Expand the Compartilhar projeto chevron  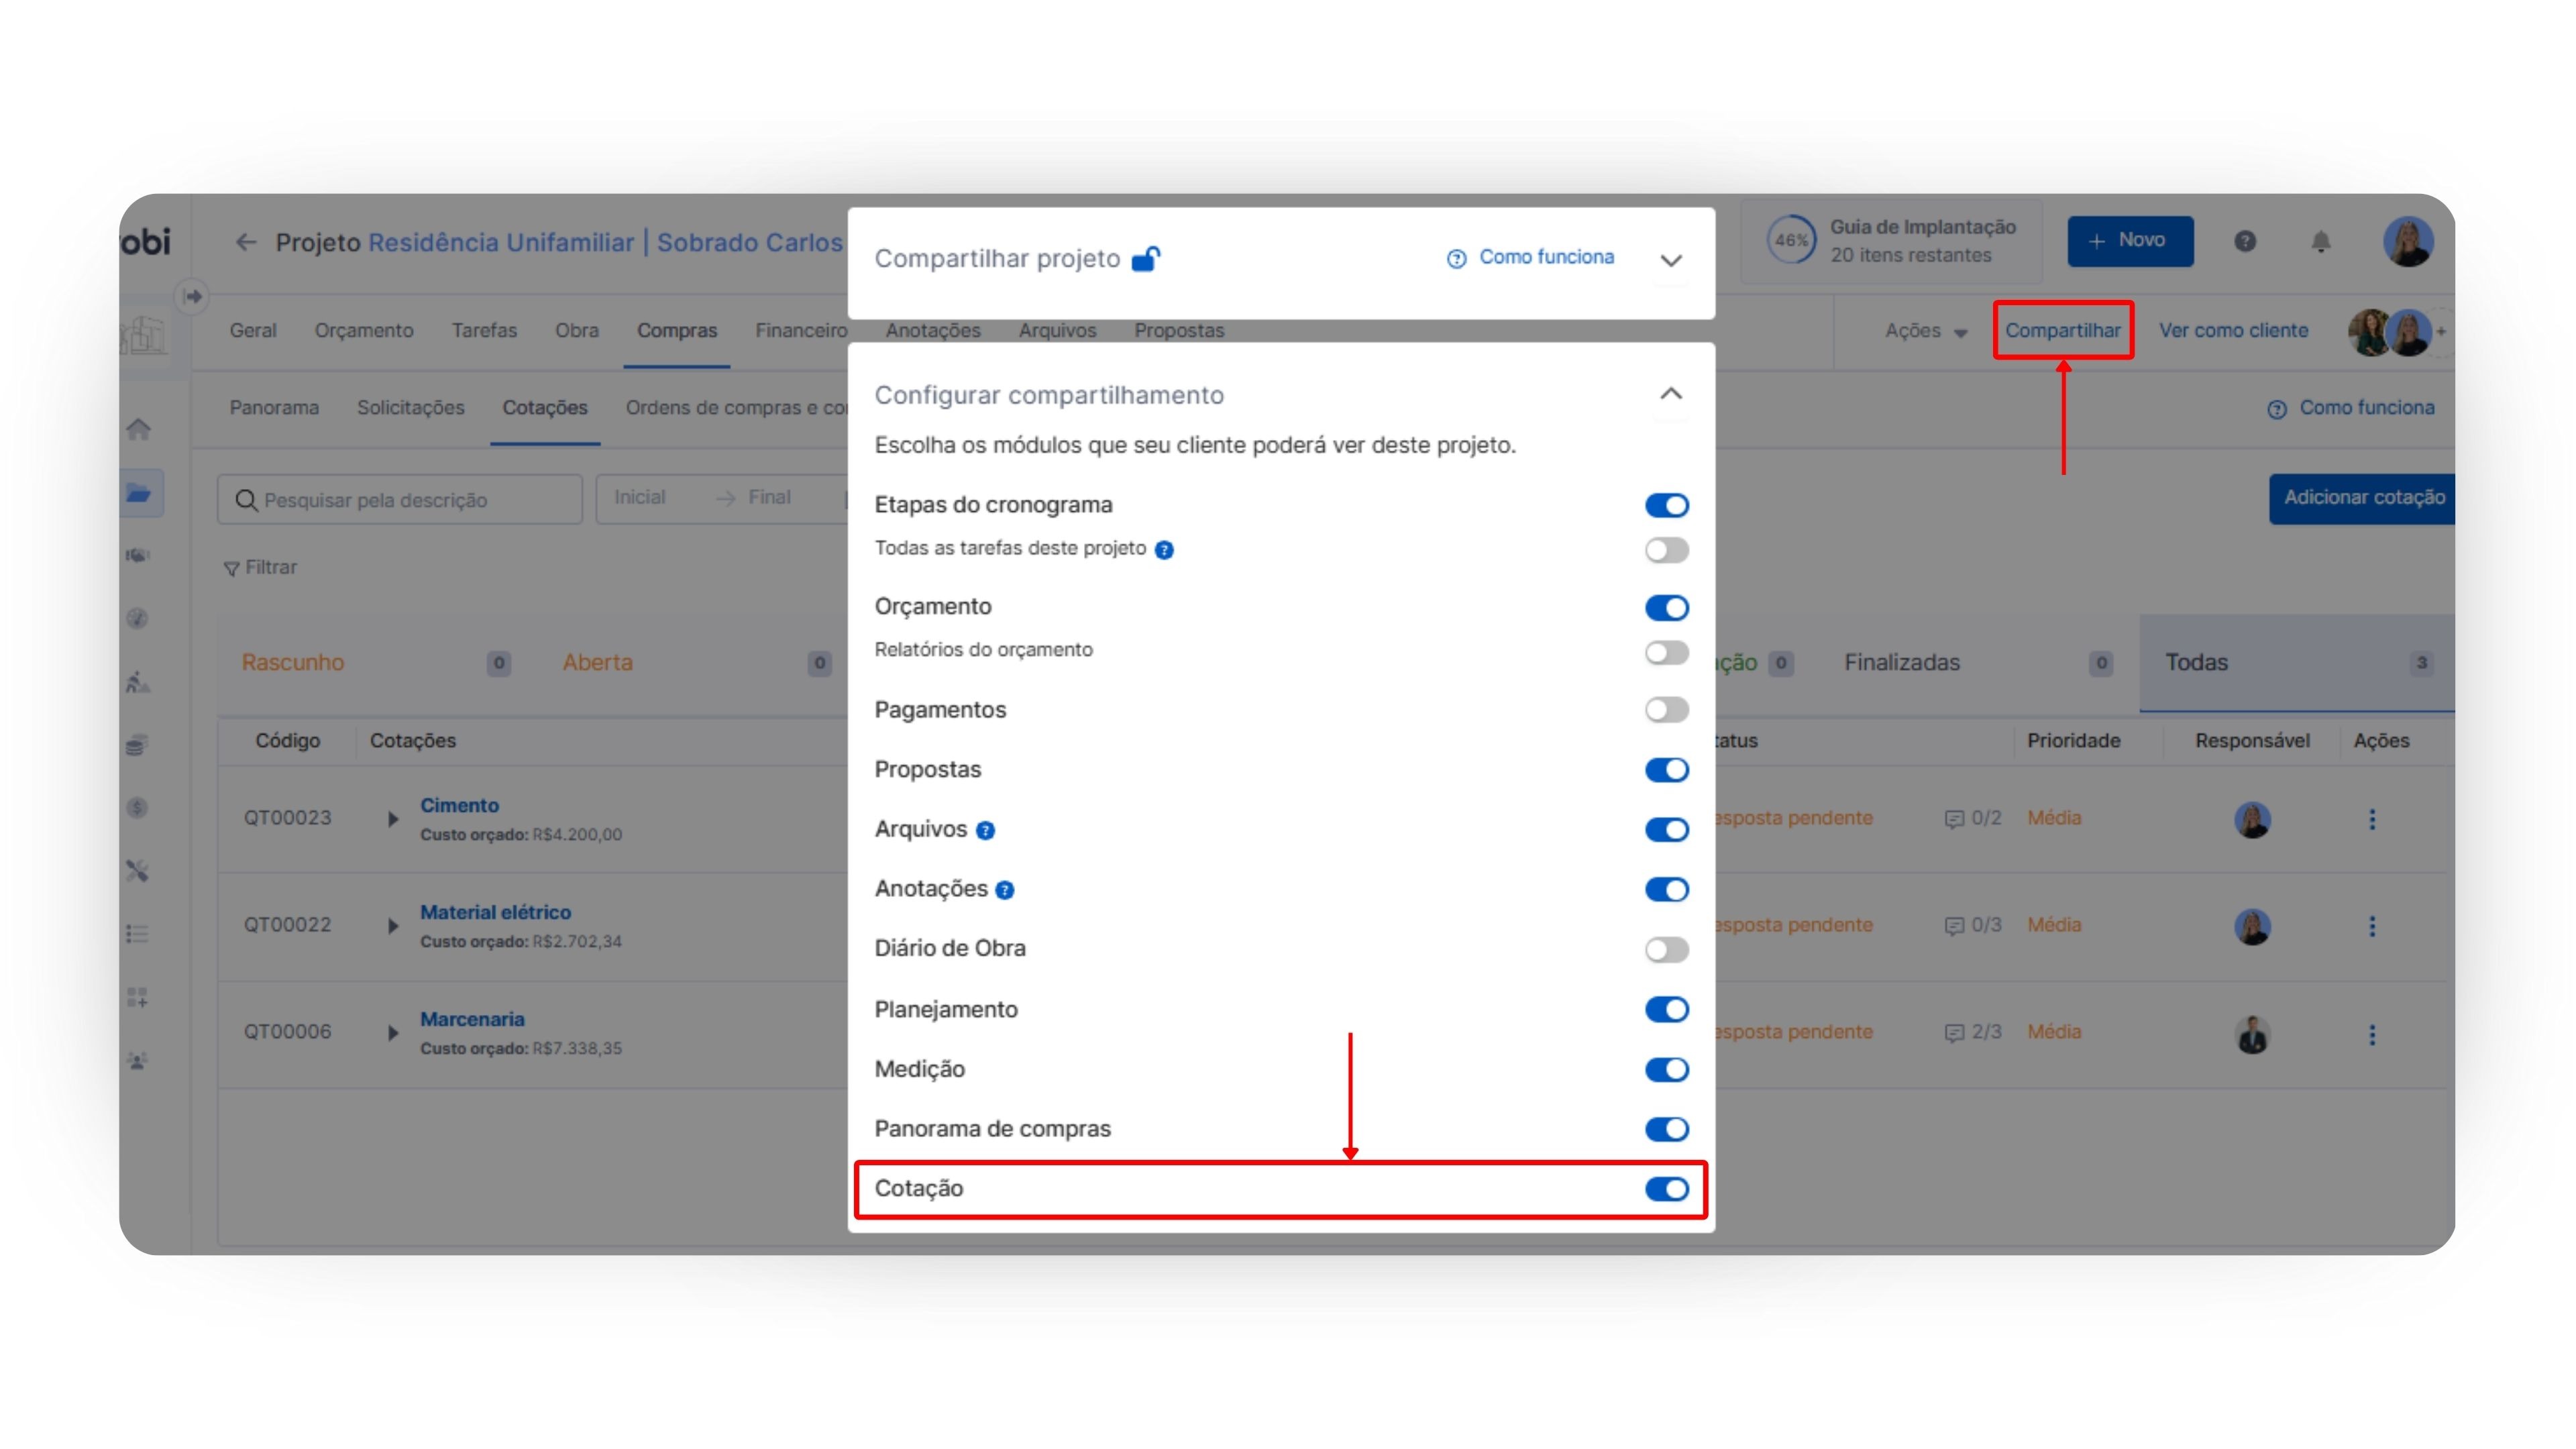point(1670,260)
